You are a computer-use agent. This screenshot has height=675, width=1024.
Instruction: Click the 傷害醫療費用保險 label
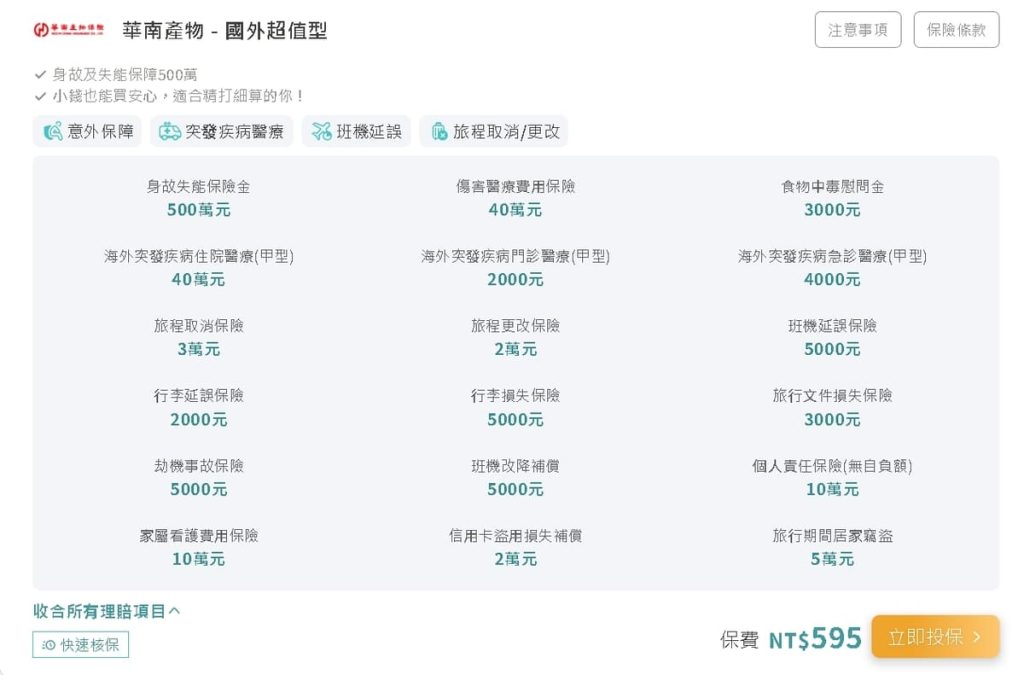(x=515, y=187)
